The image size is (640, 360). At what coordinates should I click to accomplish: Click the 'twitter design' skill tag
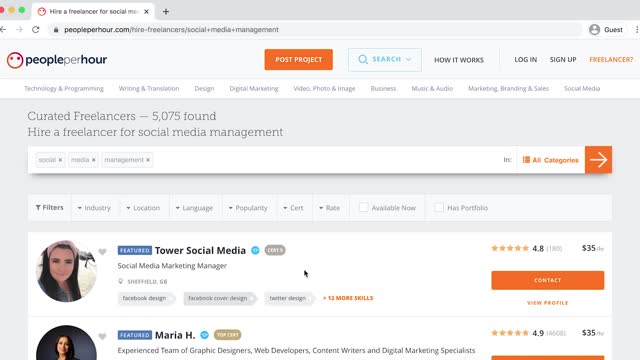[289, 298]
